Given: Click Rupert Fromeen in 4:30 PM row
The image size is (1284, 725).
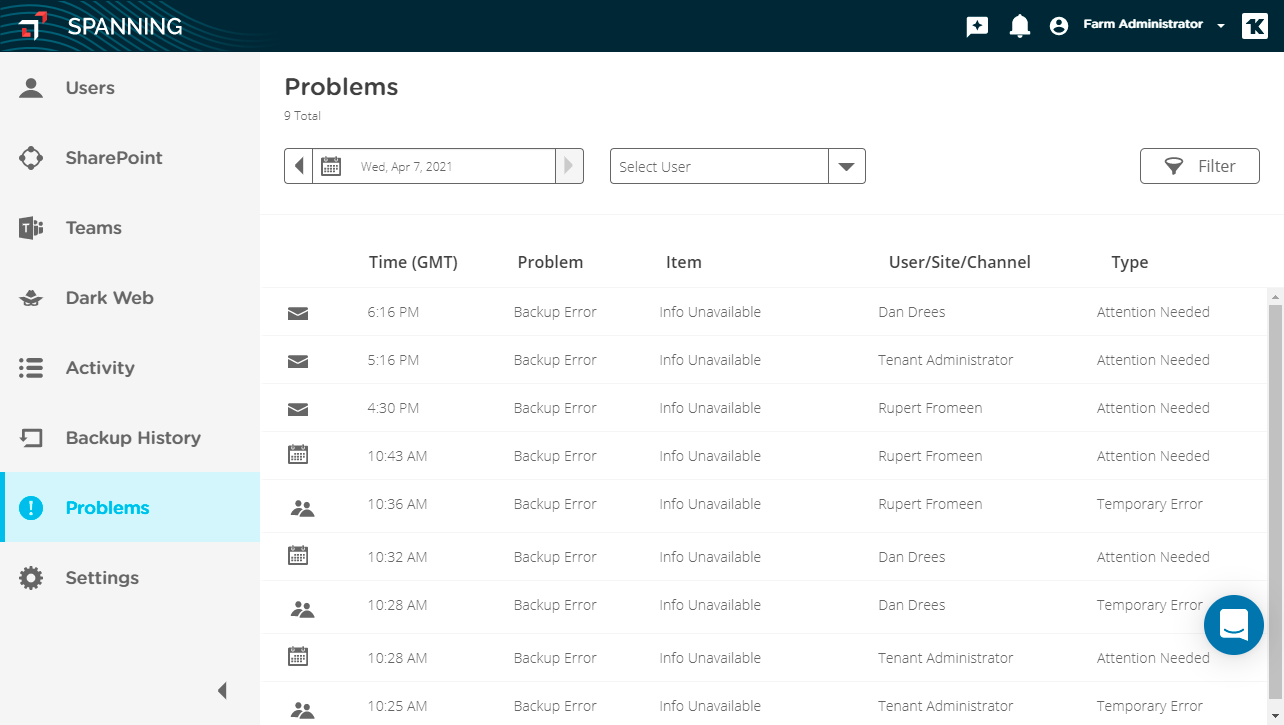Looking at the screenshot, I should click(930, 408).
